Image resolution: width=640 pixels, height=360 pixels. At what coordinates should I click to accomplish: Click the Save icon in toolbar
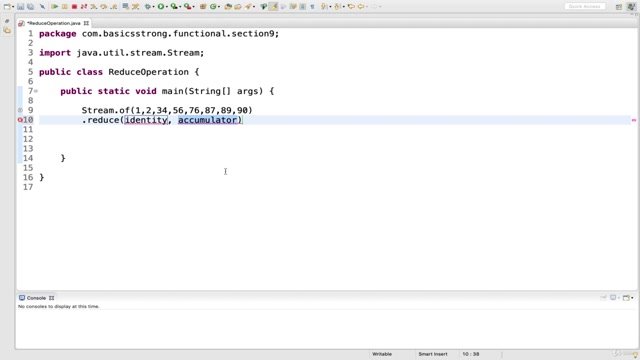[x=20, y=7]
